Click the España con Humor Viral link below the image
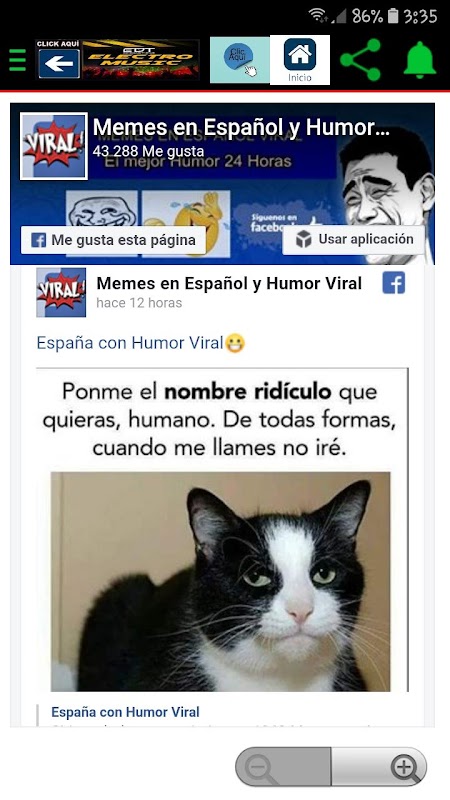The height and width of the screenshot is (800, 450). (x=126, y=712)
